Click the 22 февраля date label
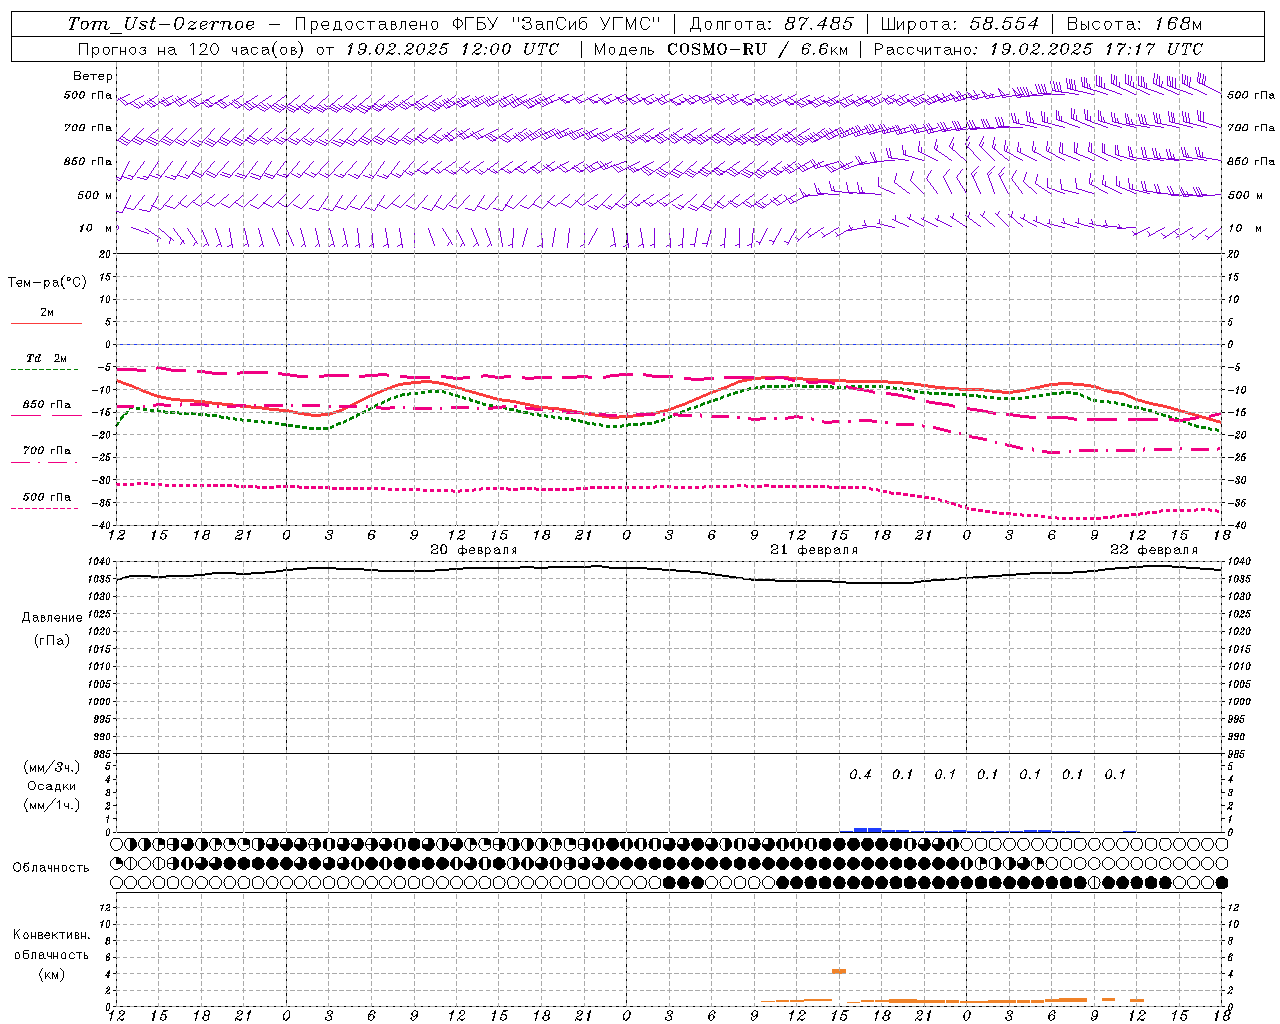Image resolution: width=1280 pixels, height=1024 pixels. pos(1154,550)
